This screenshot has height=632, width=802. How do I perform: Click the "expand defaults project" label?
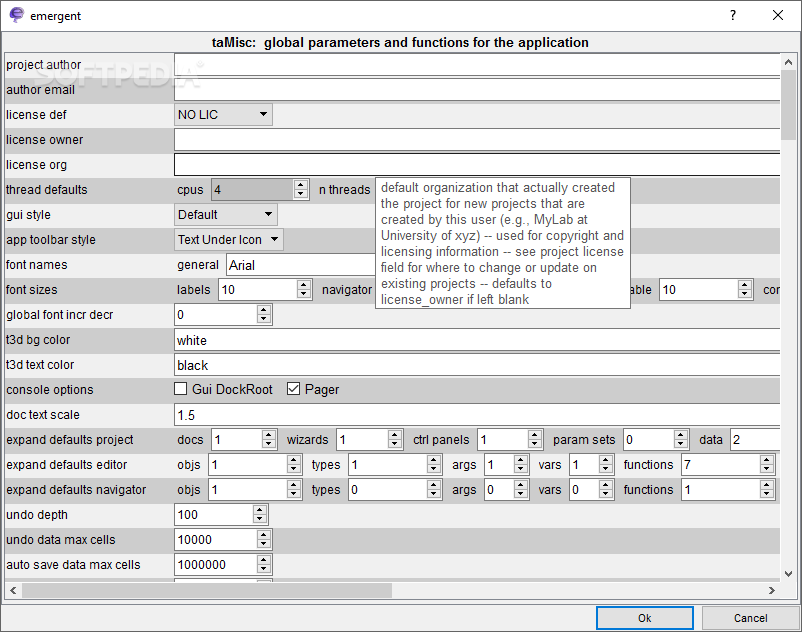(70, 440)
